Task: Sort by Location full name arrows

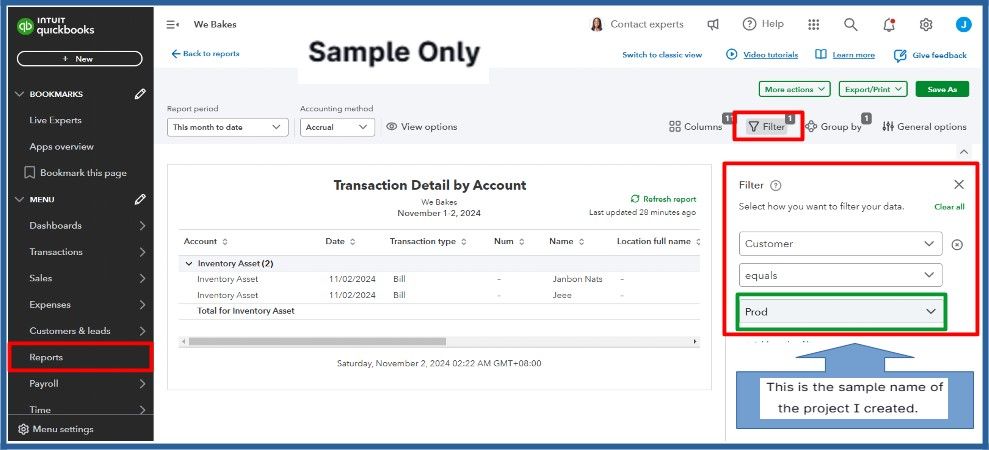Action: (697, 242)
